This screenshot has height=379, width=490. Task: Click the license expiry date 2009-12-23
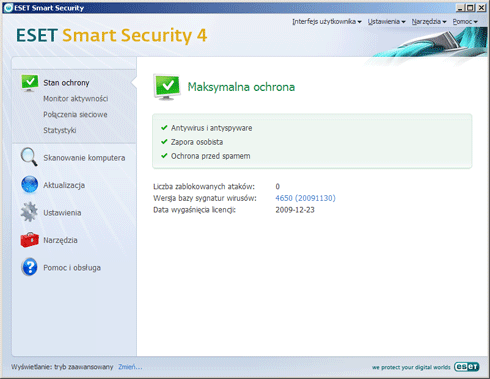click(x=295, y=210)
